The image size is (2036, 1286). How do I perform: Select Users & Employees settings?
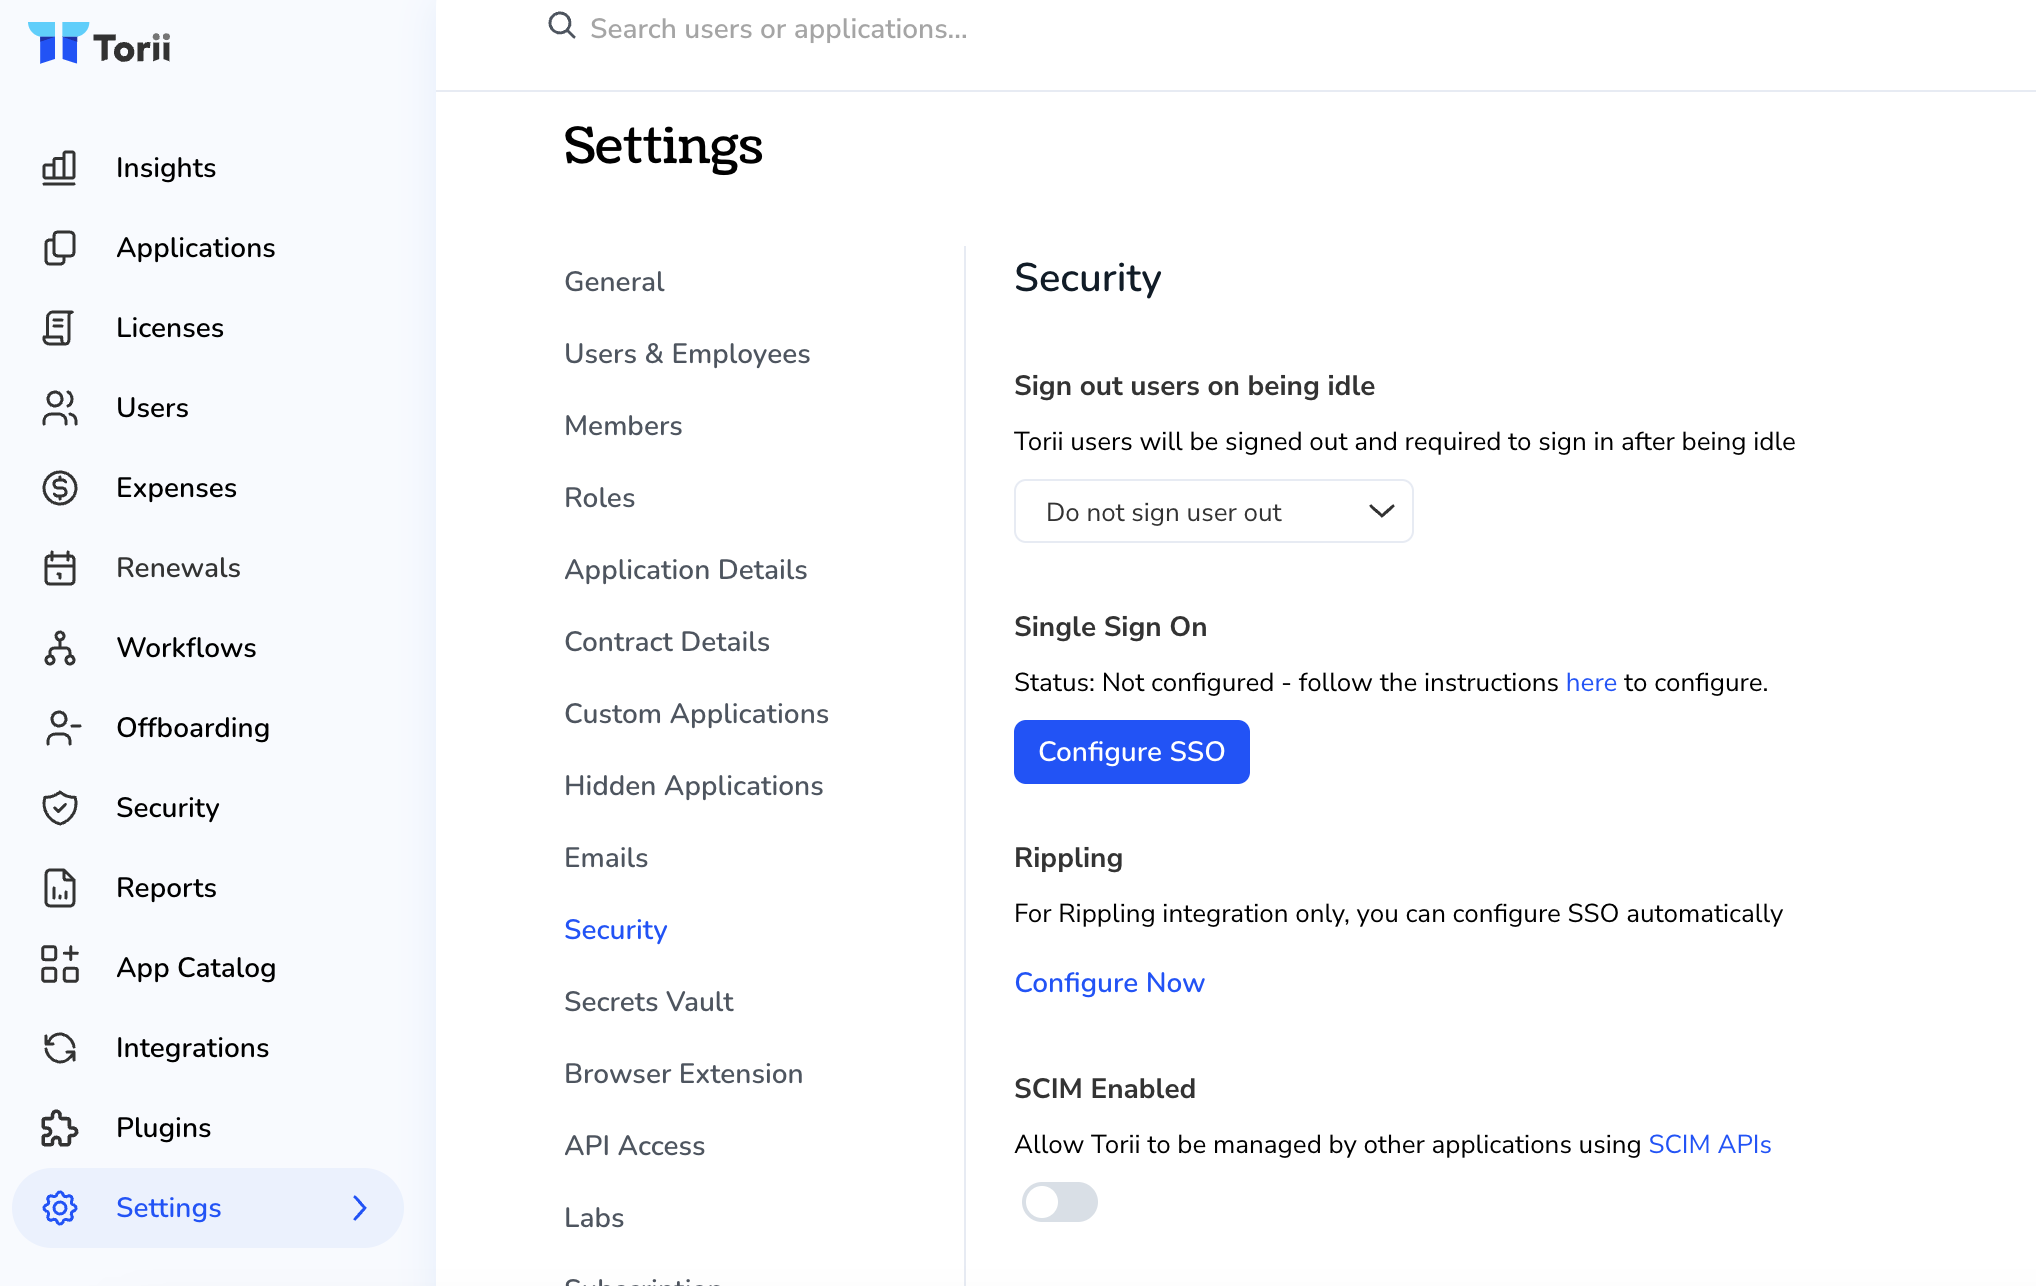[x=687, y=354]
